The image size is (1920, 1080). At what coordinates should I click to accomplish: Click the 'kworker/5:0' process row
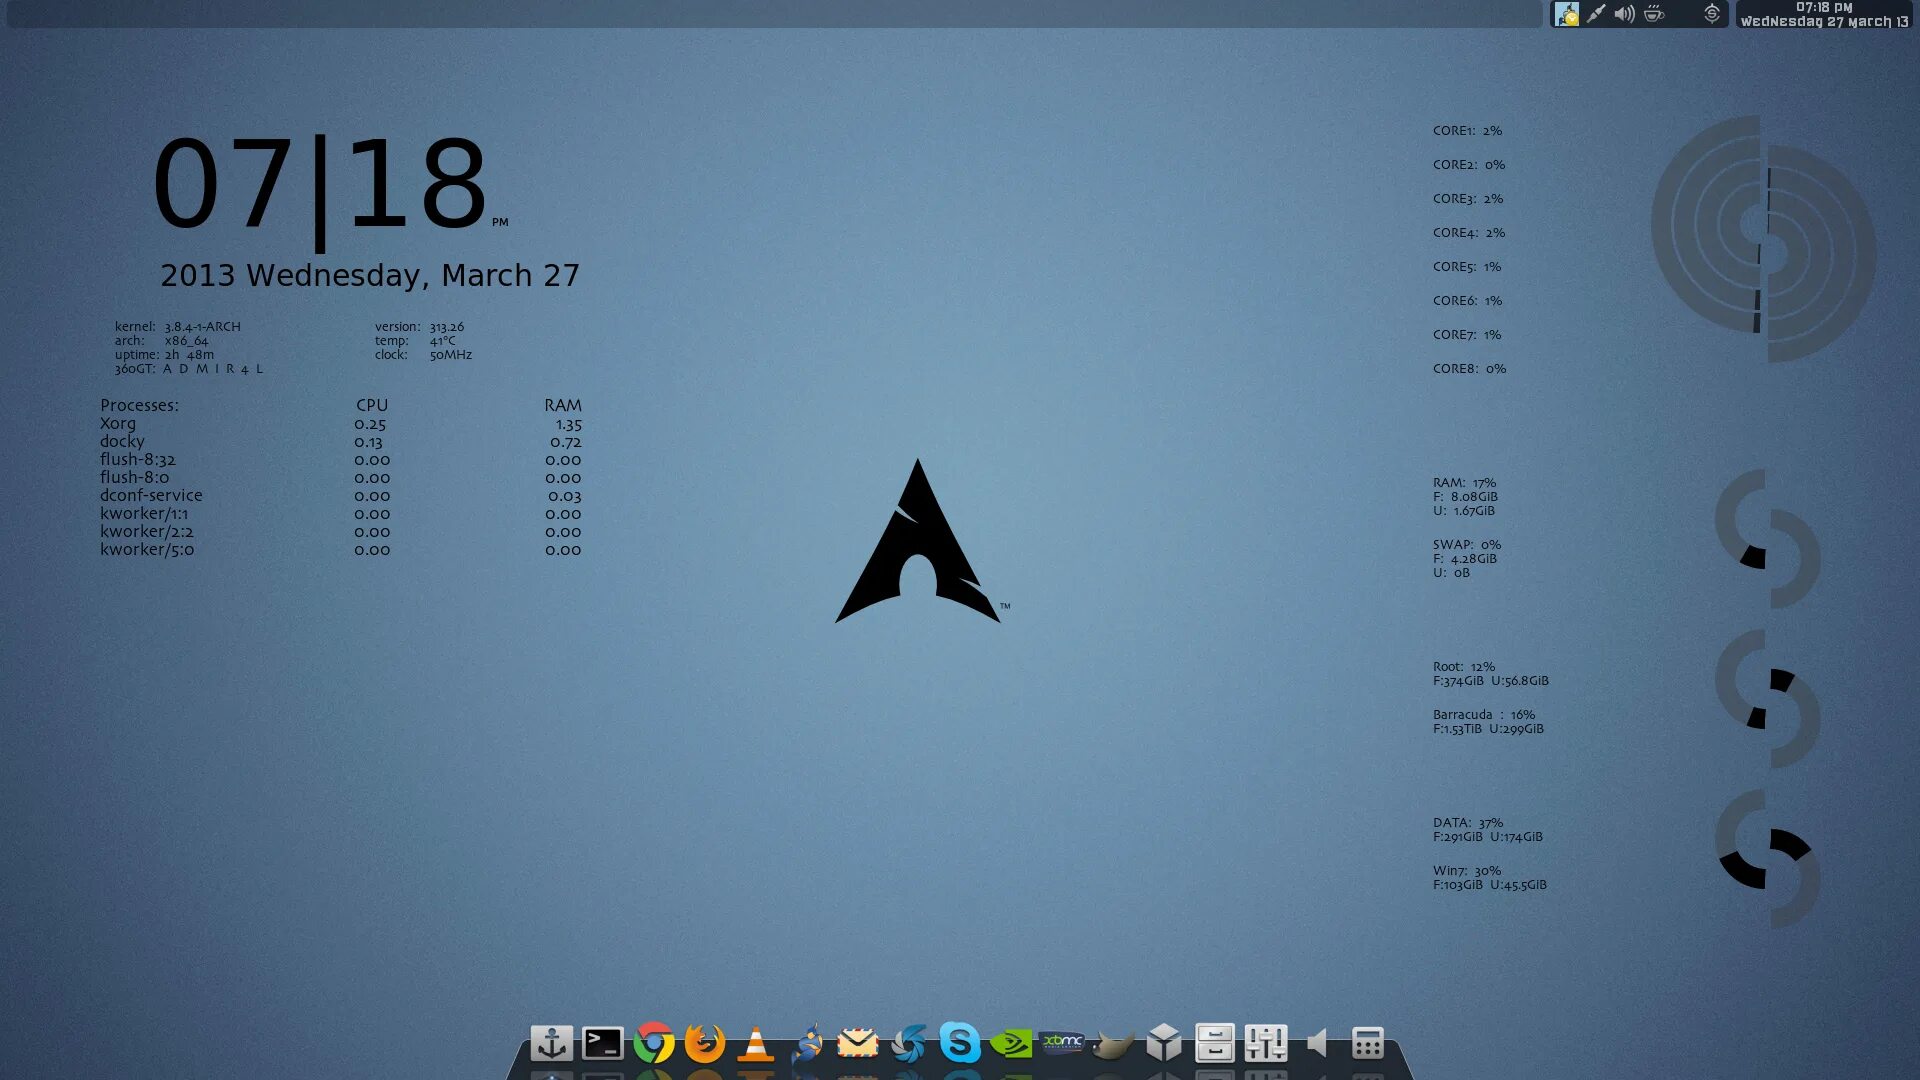340,549
